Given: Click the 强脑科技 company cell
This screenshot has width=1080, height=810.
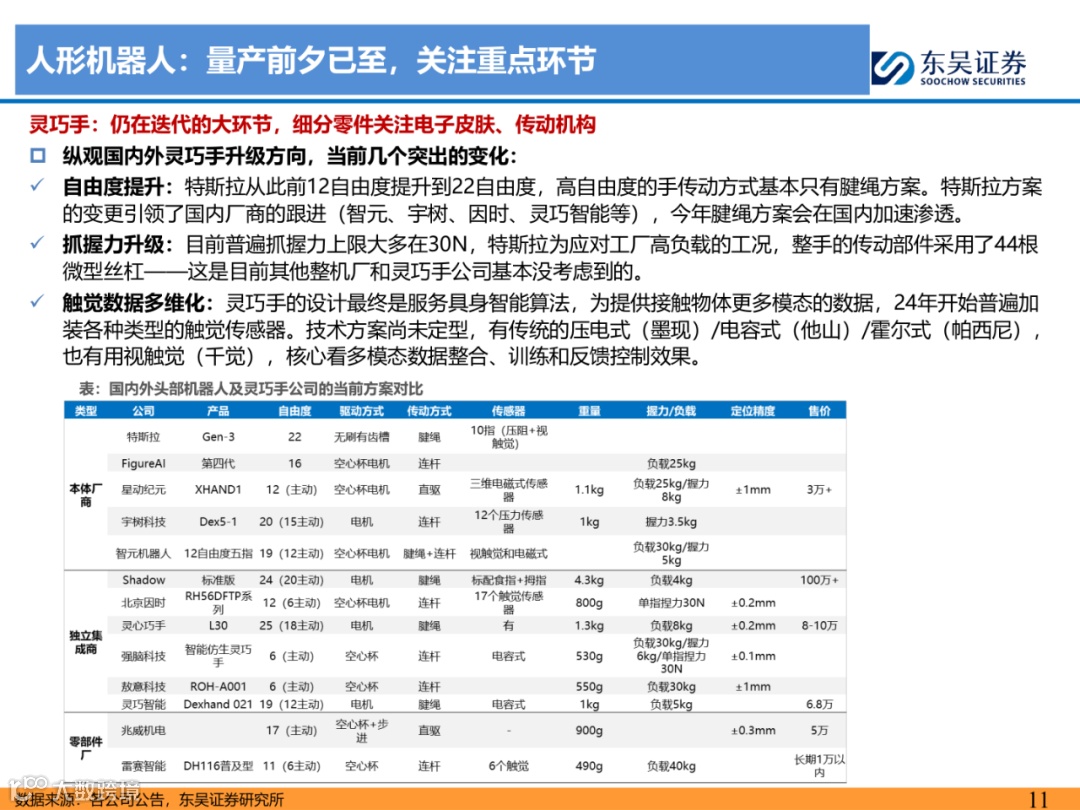Looking at the screenshot, I should point(143,656).
